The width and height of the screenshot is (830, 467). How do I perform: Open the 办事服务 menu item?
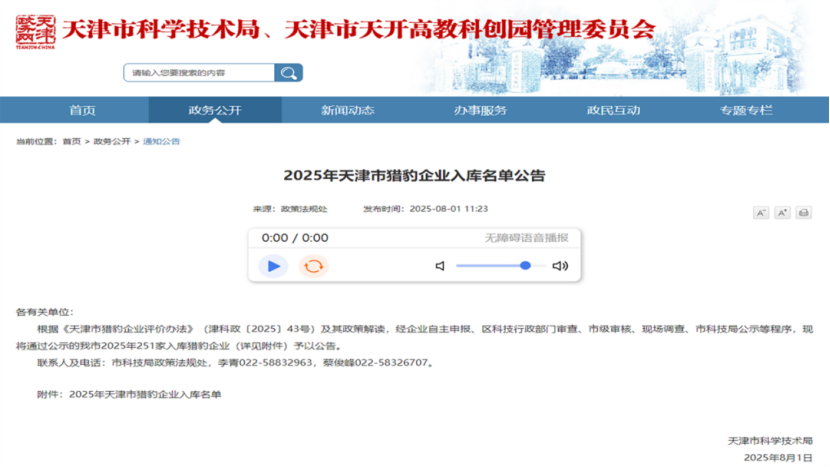[480, 110]
